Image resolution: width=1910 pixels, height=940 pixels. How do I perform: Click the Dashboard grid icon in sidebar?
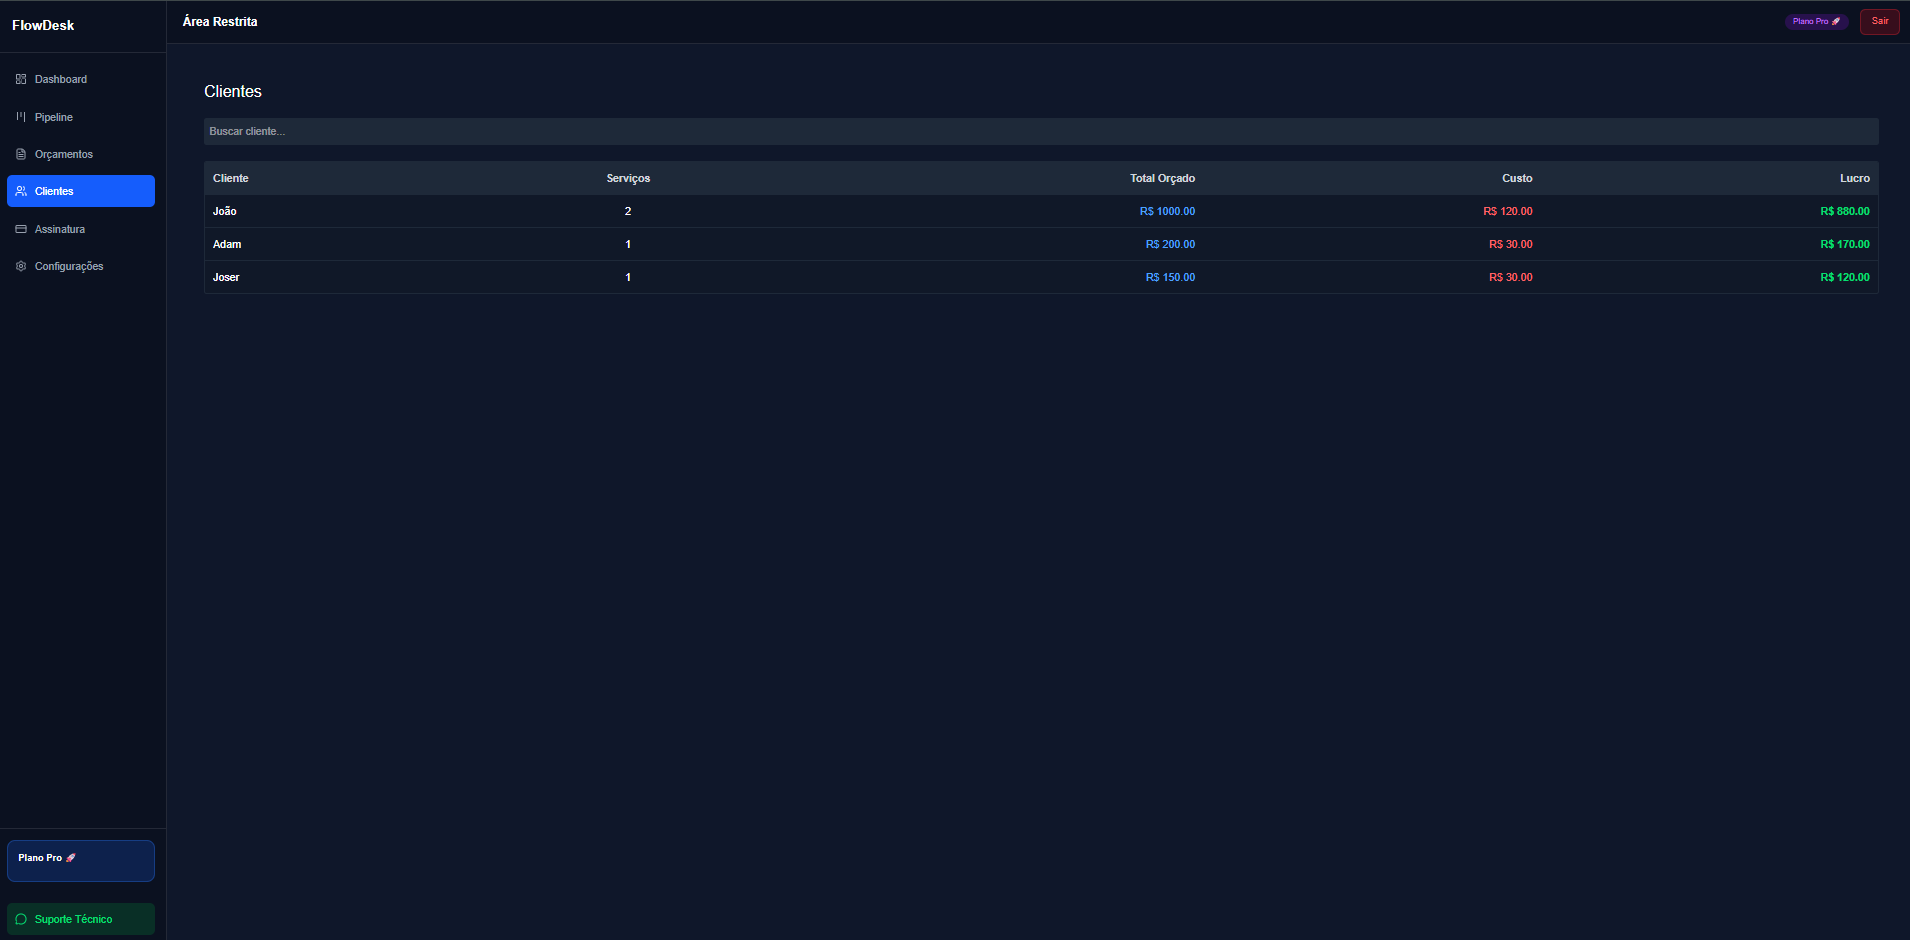click(21, 79)
